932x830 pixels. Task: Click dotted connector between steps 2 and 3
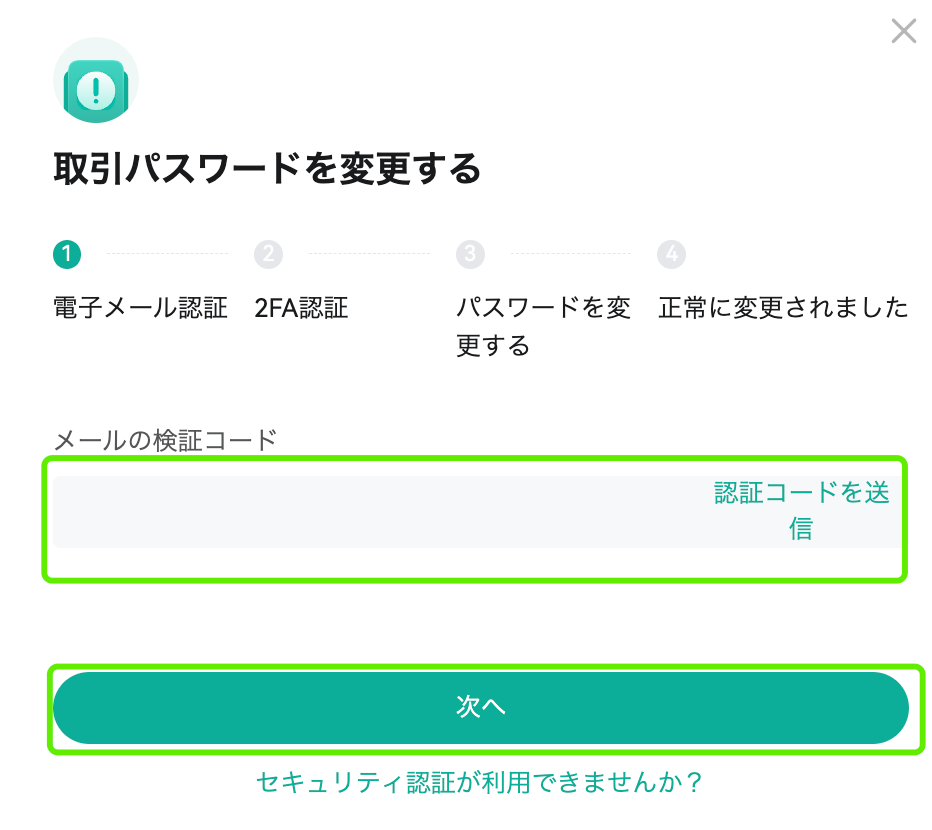[369, 254]
